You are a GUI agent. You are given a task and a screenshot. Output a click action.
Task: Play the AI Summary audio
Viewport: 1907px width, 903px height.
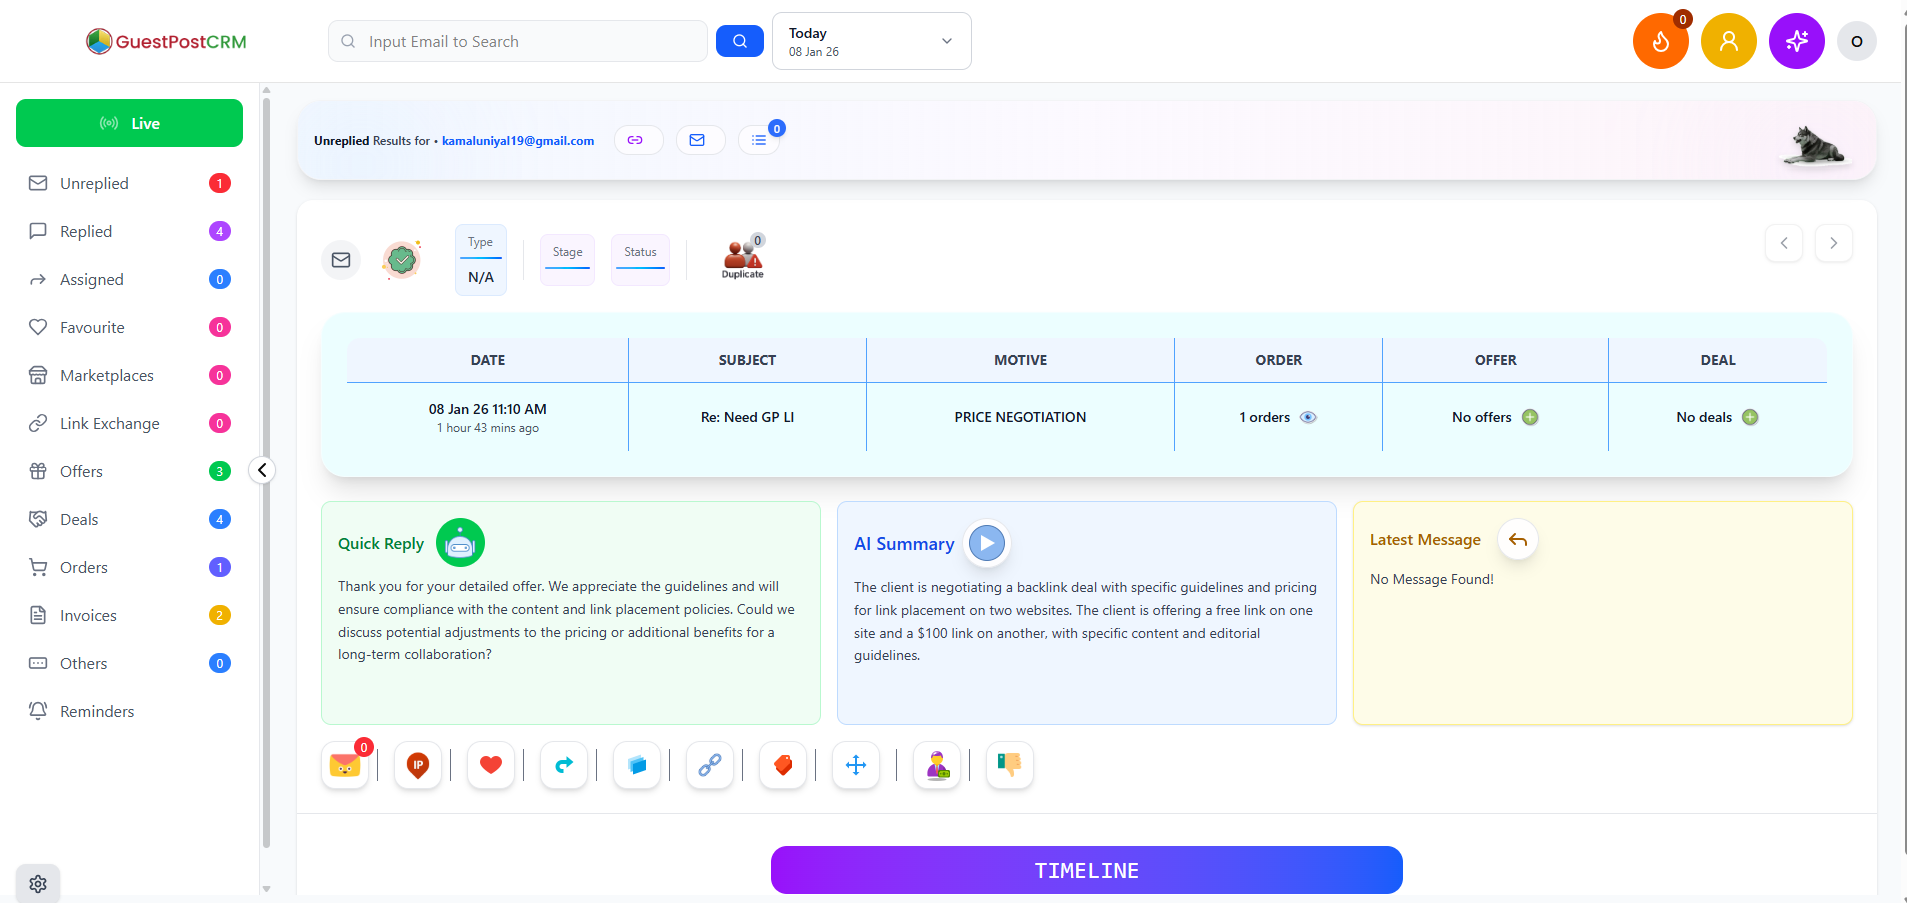click(x=987, y=543)
